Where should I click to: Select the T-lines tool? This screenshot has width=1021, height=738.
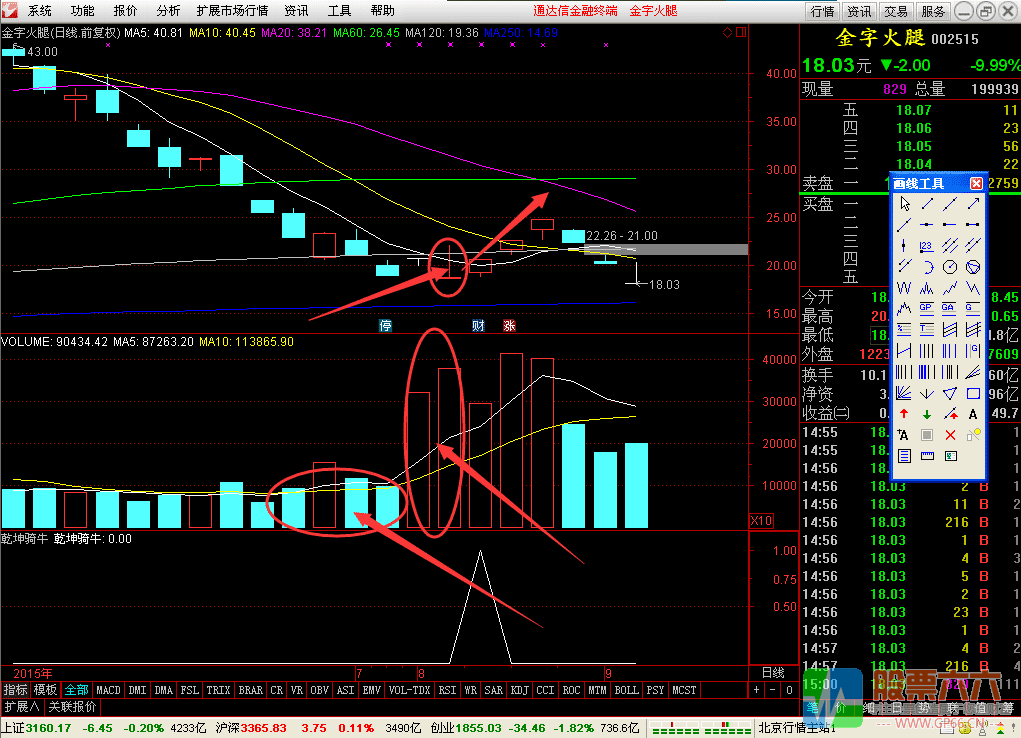927,329
